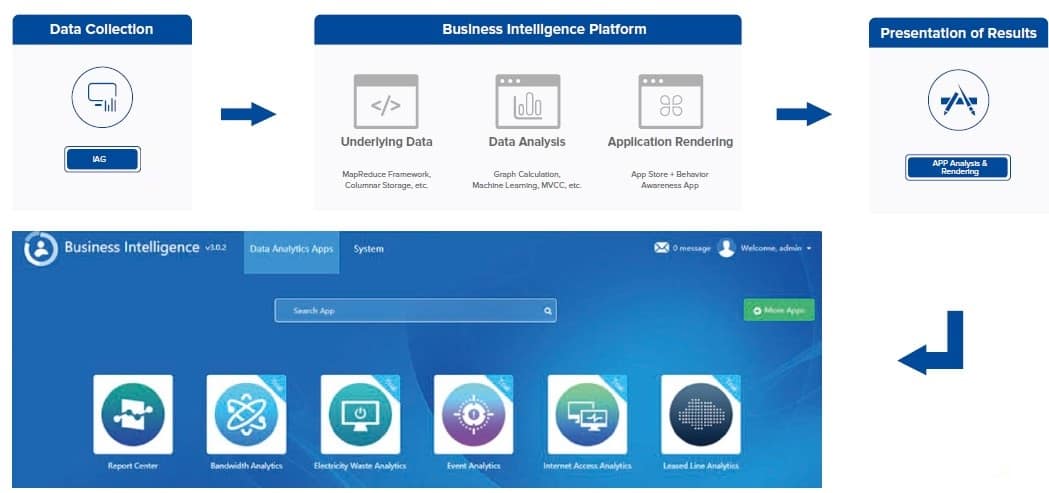Click the admin user avatar icon
This screenshot has height=493, width=1049.
click(x=726, y=248)
